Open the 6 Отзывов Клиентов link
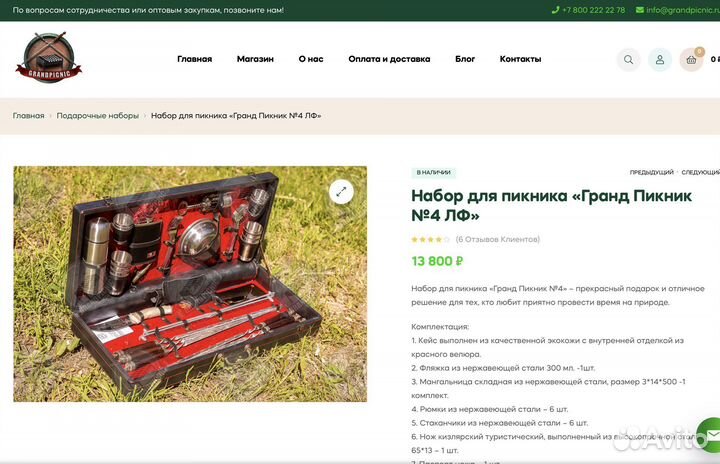The width and height of the screenshot is (720, 464). 498,239
